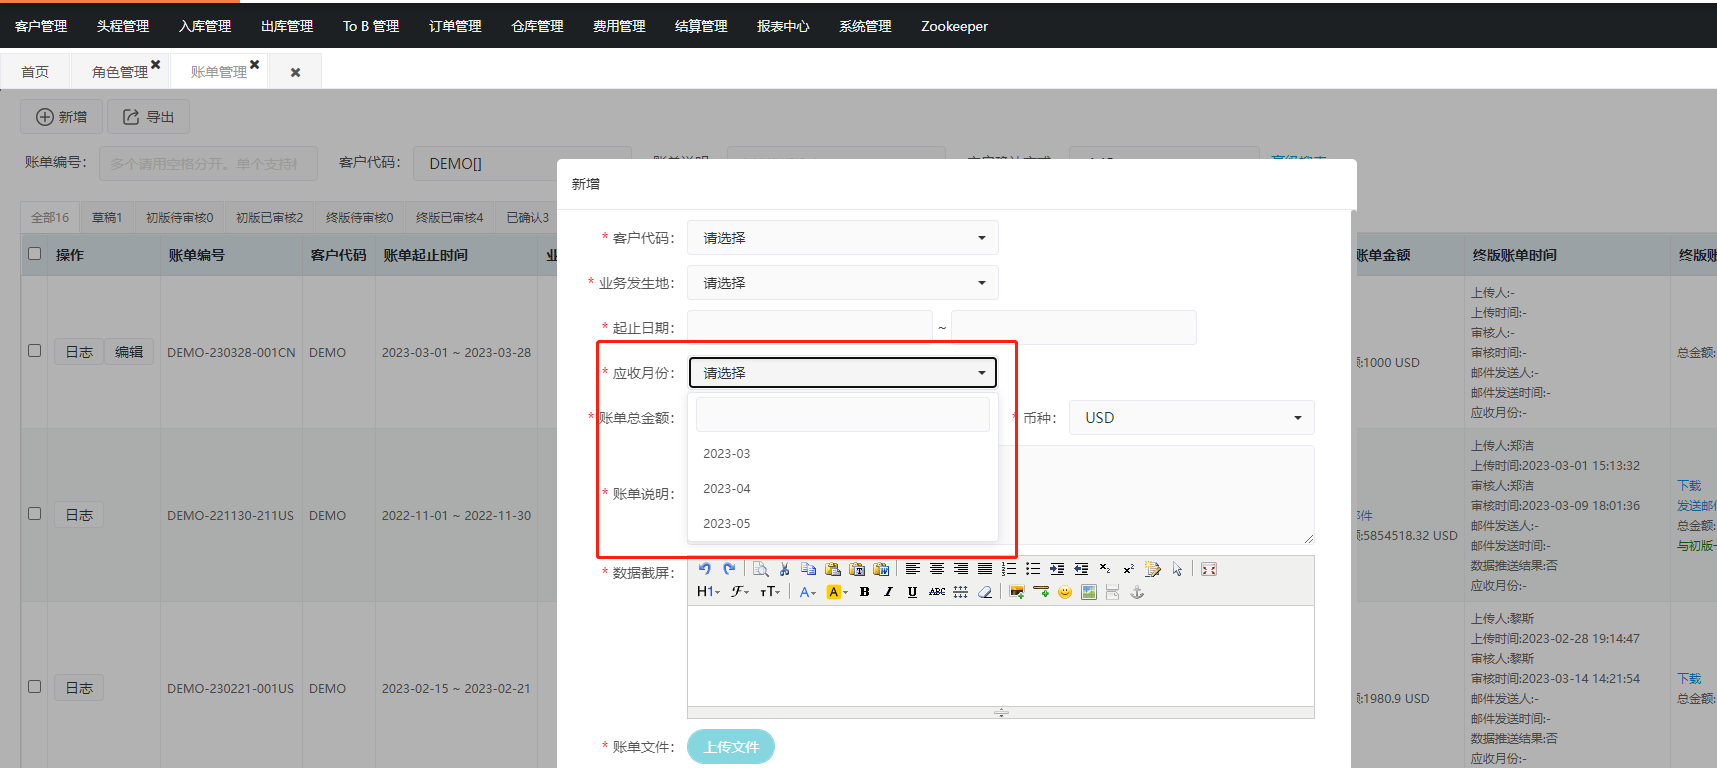Insert a bulleted list
Image resolution: width=1717 pixels, height=768 pixels.
click(1033, 569)
